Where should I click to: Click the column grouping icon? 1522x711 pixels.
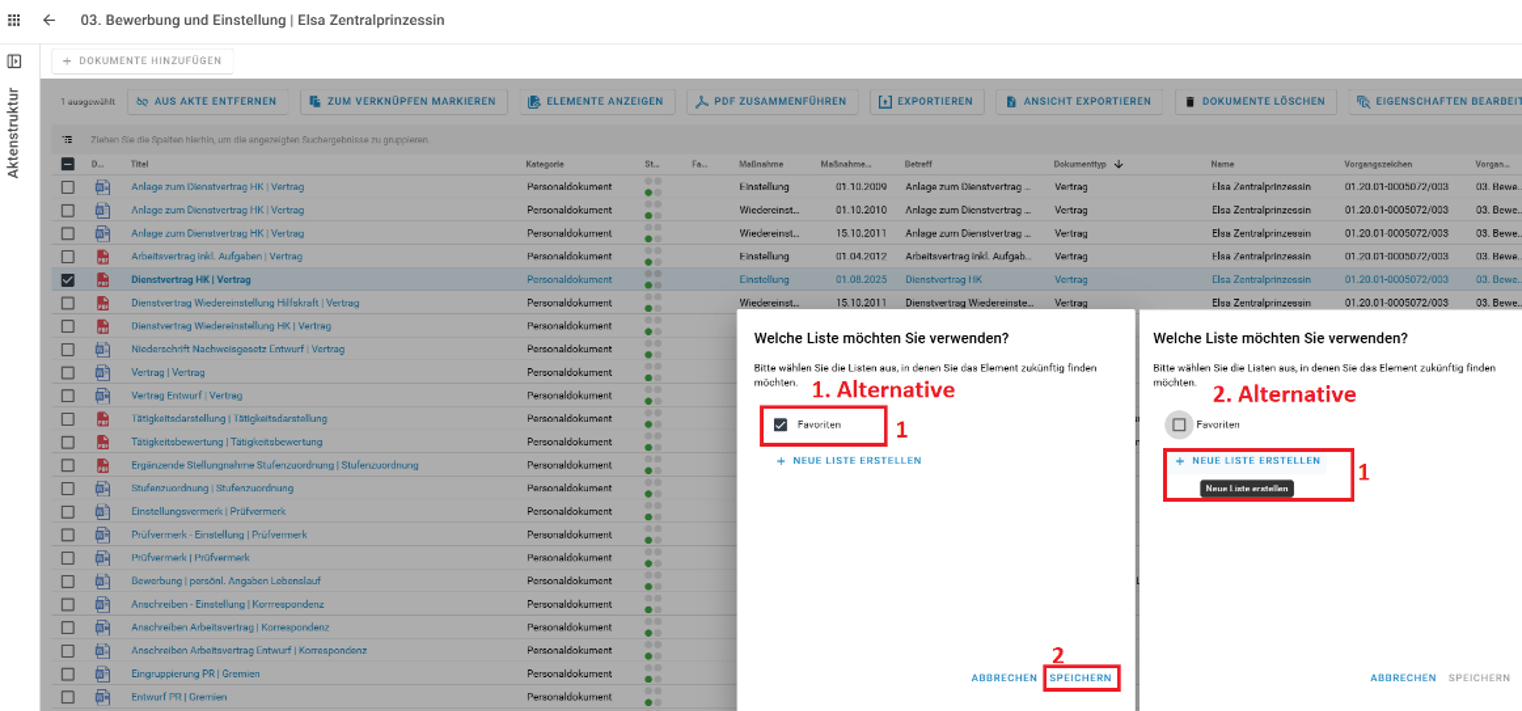click(x=67, y=140)
